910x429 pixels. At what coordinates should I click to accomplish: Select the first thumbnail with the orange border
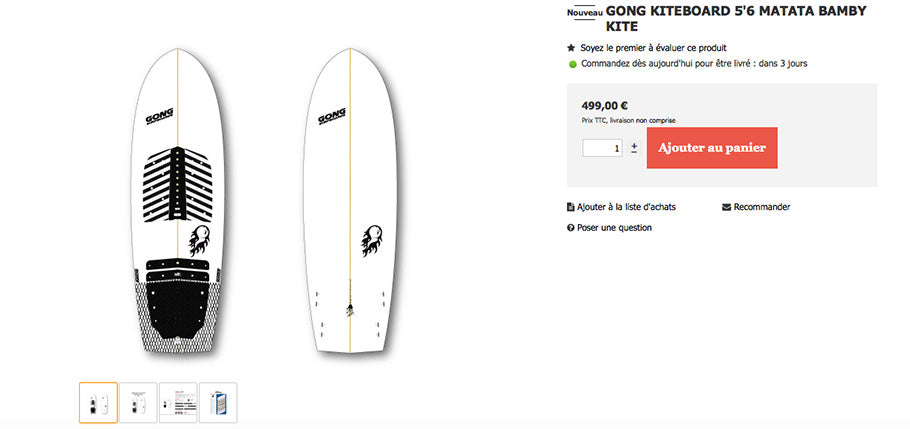(98, 402)
